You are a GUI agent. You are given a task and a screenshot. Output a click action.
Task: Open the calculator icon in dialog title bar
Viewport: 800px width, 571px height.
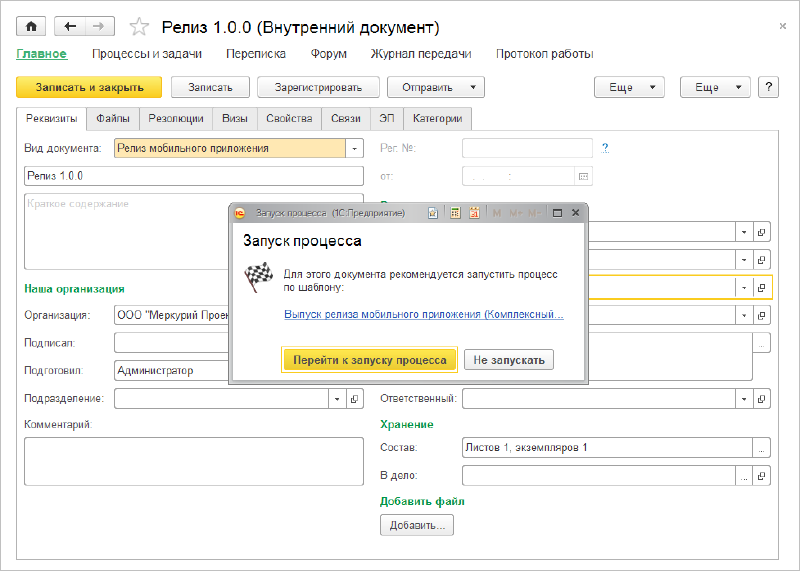coord(454,213)
